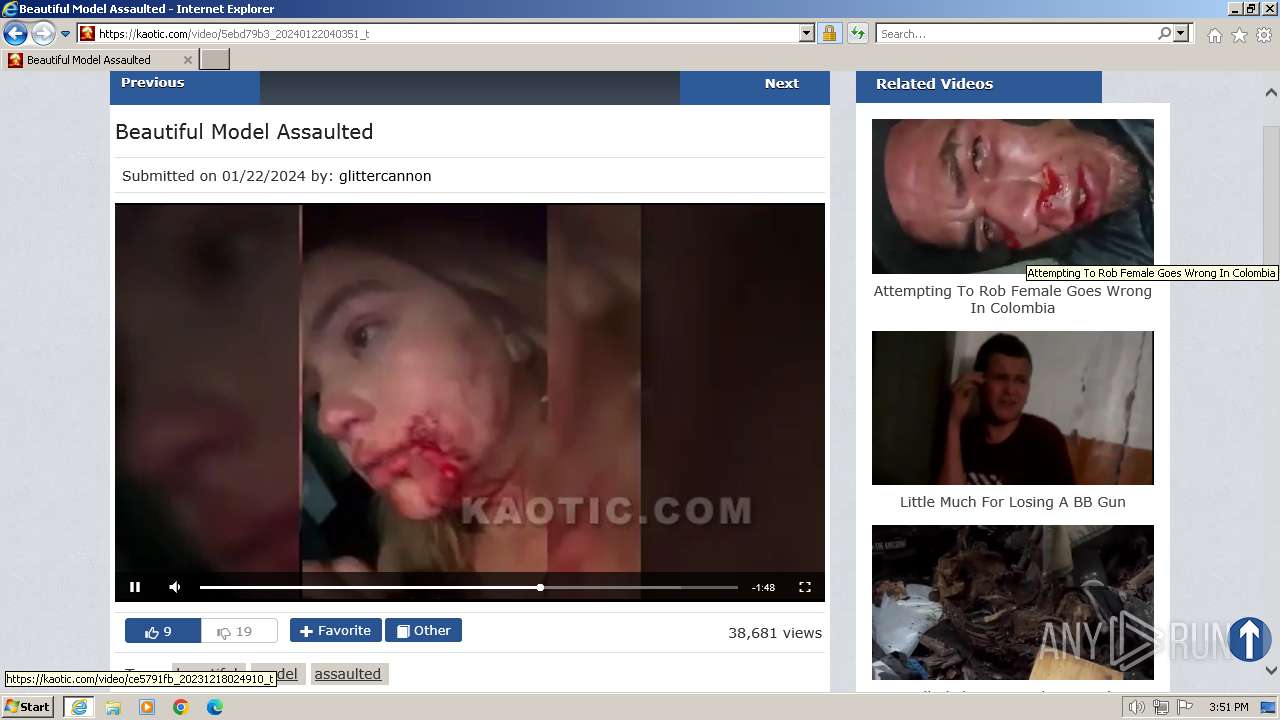Viewport: 1280px width, 720px height.
Task: Click the browser Forward arrow
Action: point(43,34)
